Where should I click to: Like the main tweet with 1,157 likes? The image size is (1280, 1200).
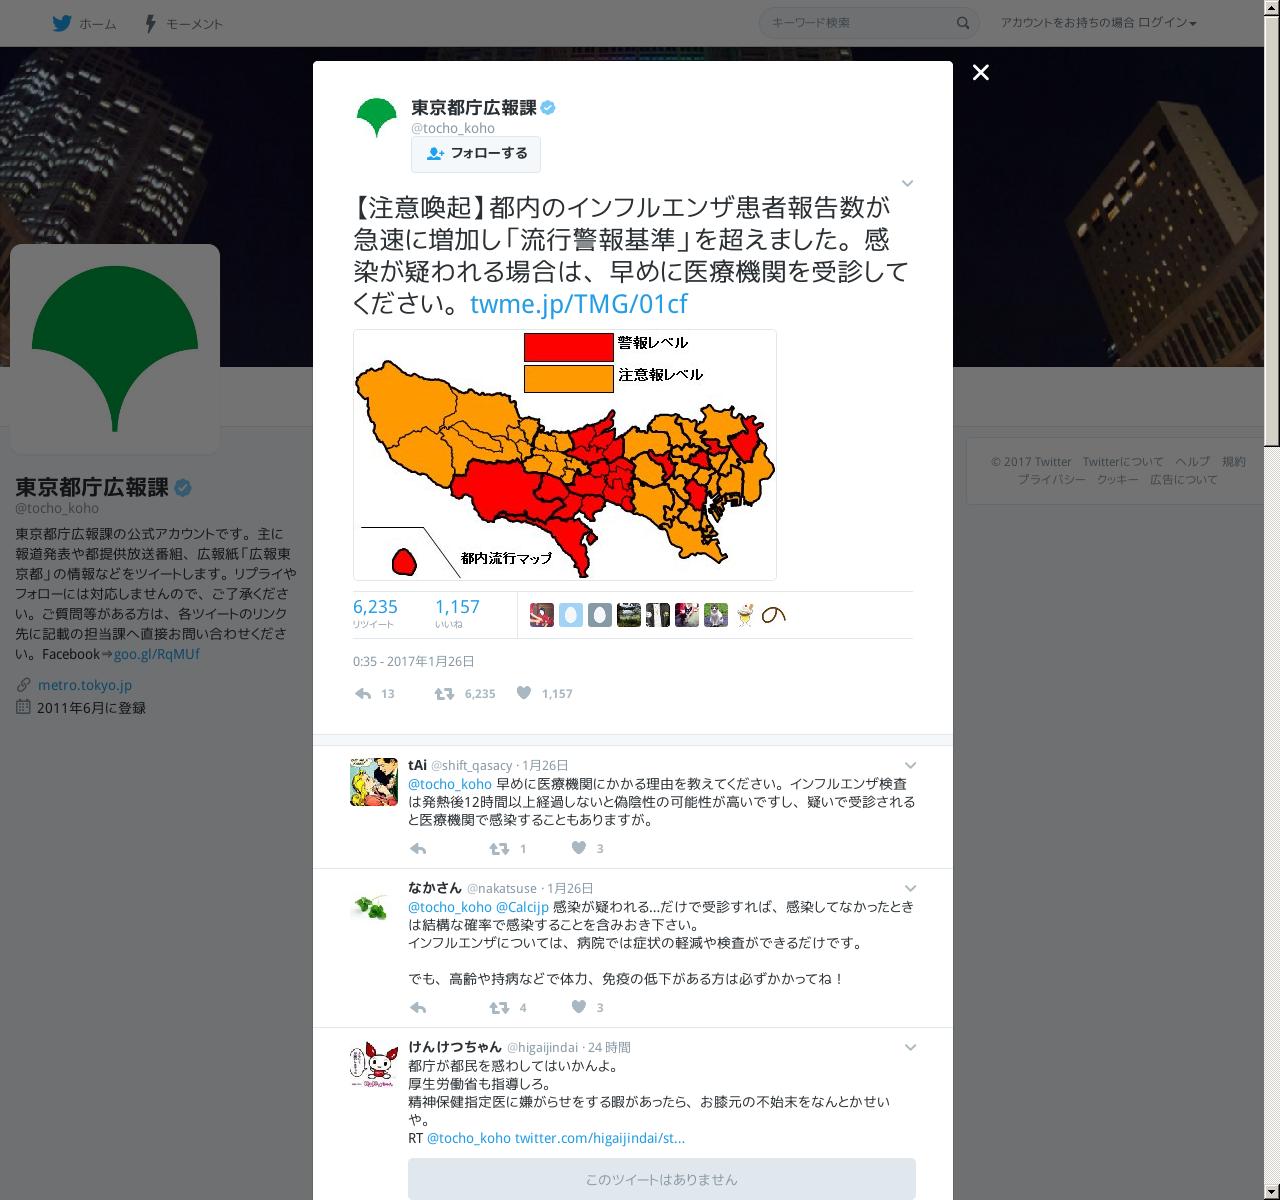[x=524, y=692]
